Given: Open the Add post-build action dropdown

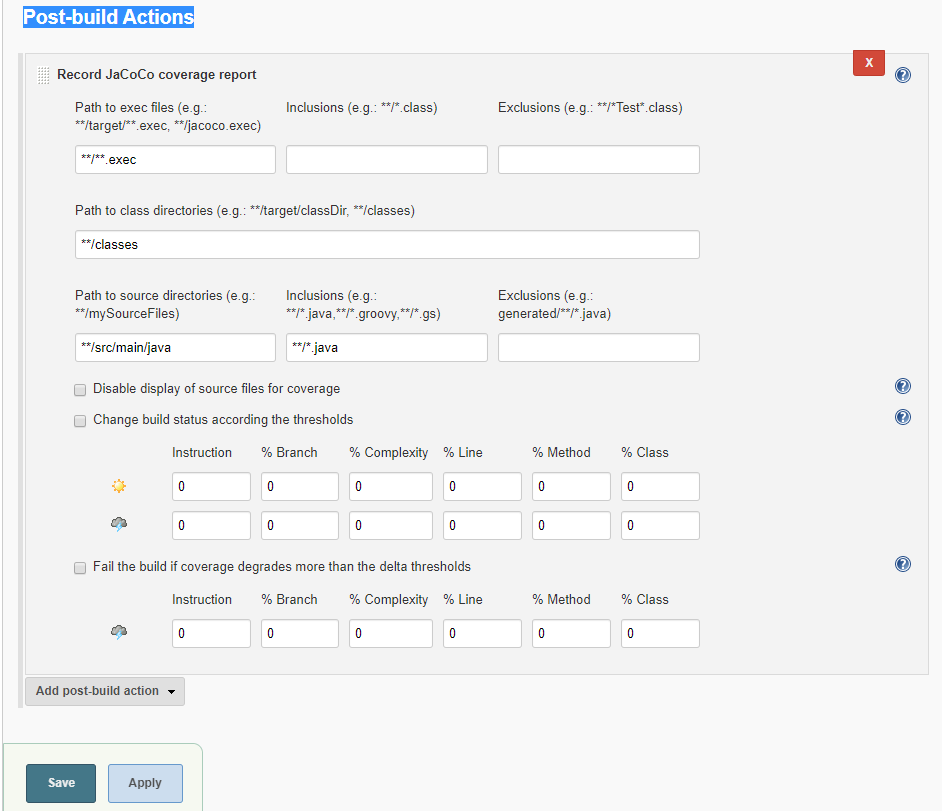Looking at the screenshot, I should 105,691.
